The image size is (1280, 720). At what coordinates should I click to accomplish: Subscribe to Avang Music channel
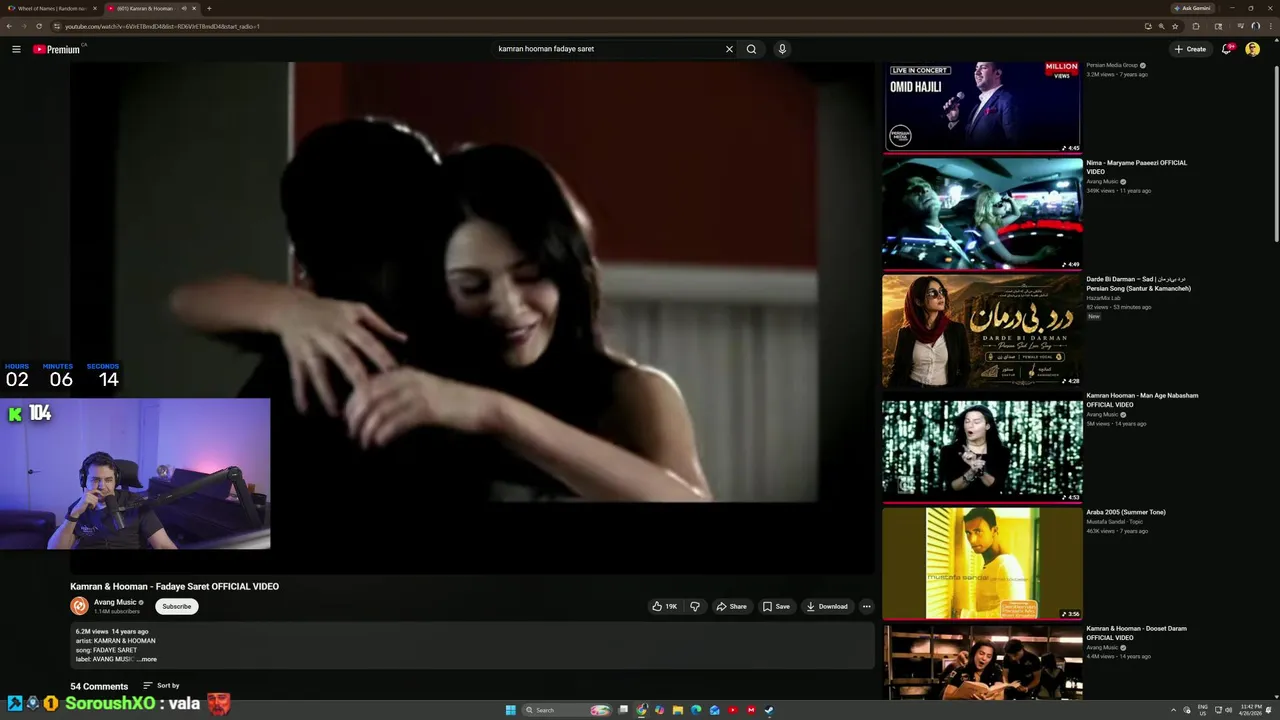pyautogui.click(x=177, y=606)
